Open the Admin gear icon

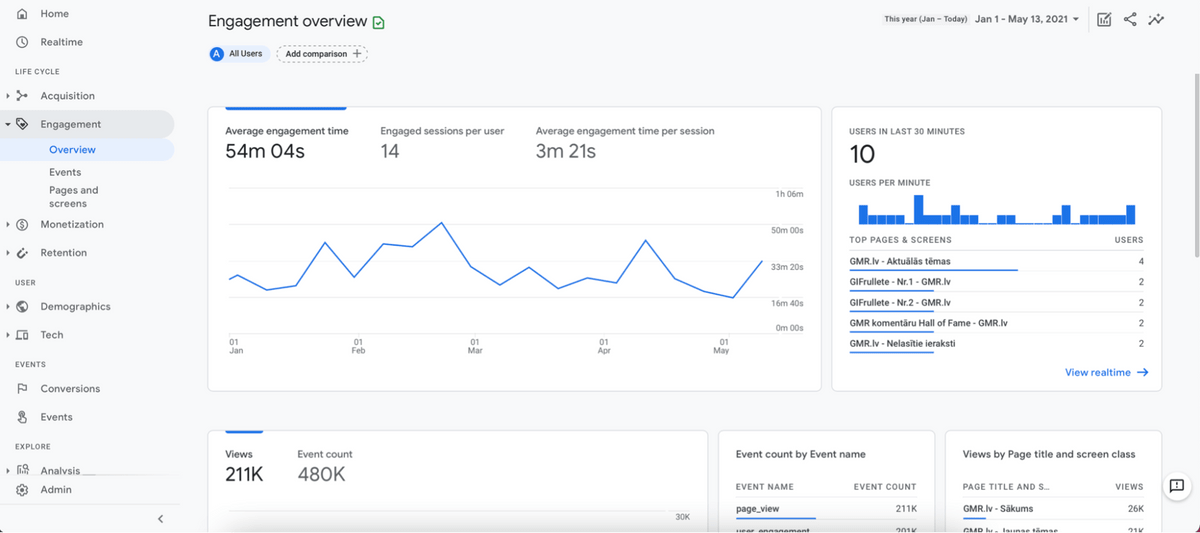click(x=22, y=490)
